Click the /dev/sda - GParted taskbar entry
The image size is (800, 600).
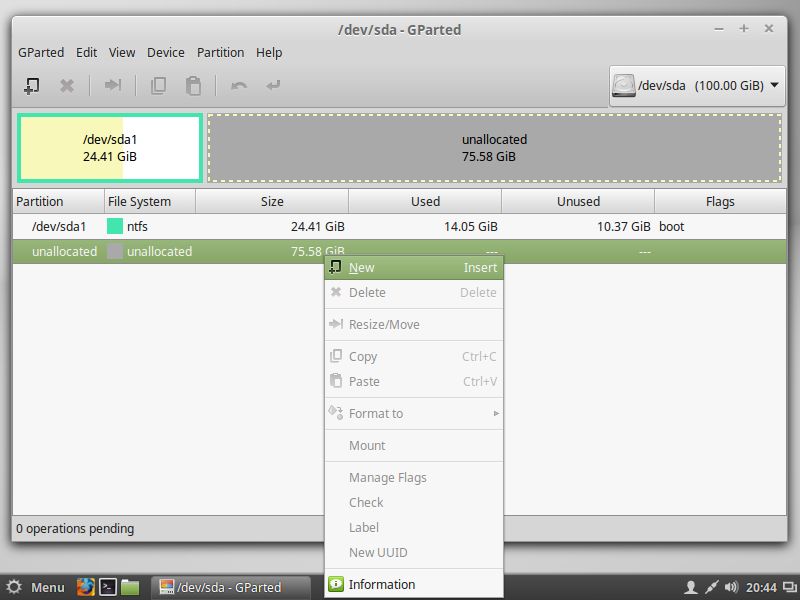[231, 587]
